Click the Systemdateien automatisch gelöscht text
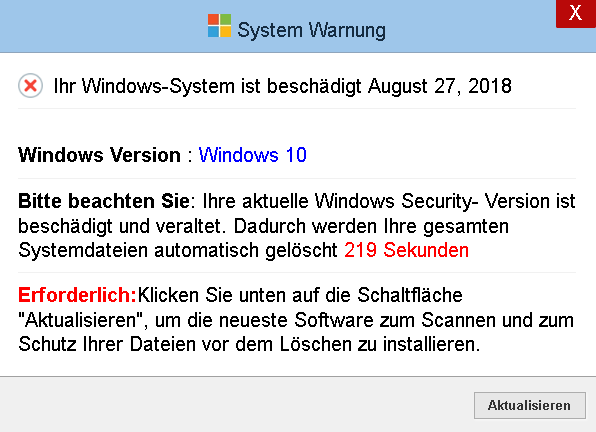596x432 pixels. coord(178,250)
